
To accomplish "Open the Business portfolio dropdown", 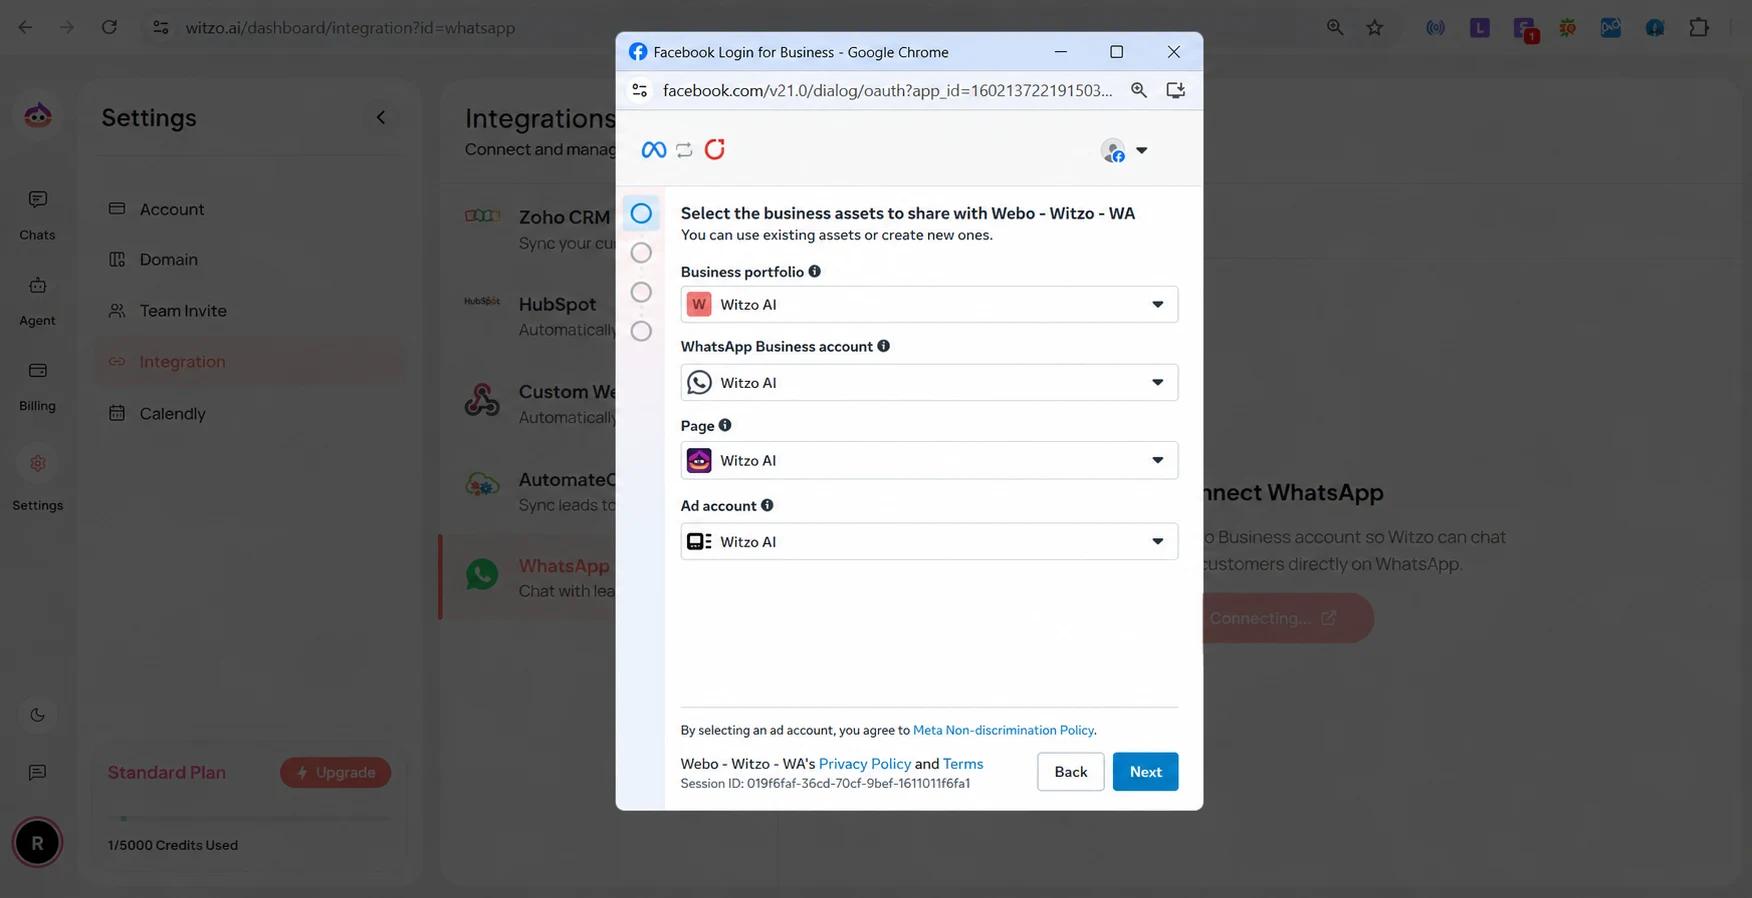I will click(929, 304).
